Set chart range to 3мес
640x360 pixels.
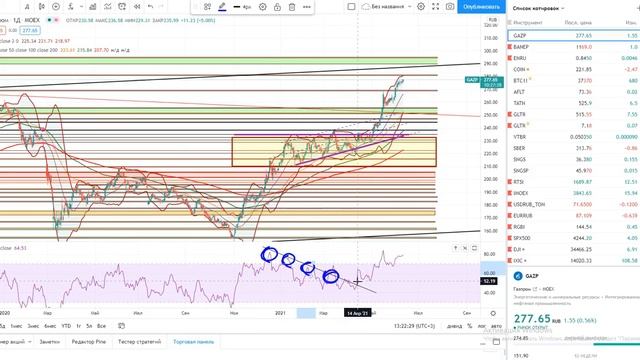[x=33, y=326]
